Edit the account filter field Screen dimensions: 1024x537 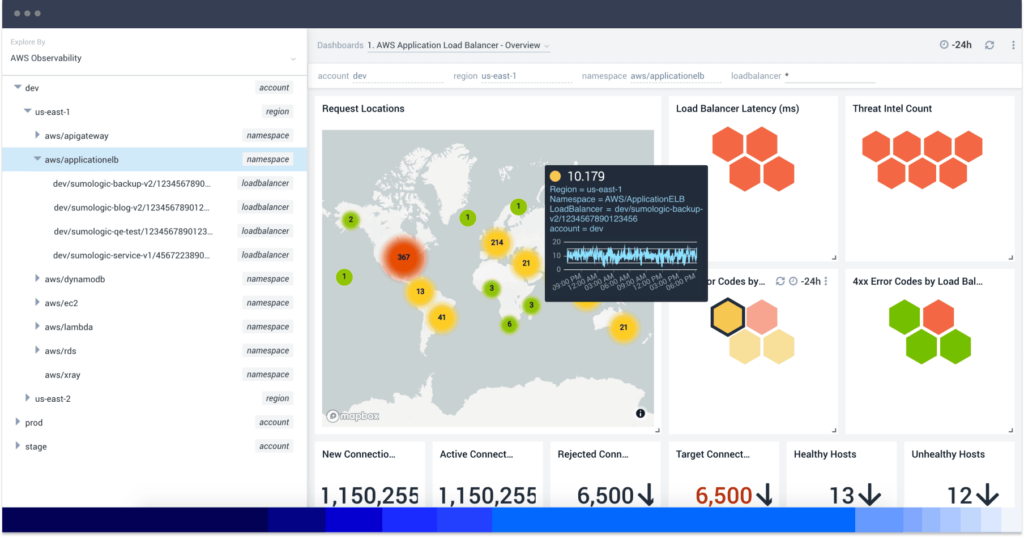tap(398, 76)
